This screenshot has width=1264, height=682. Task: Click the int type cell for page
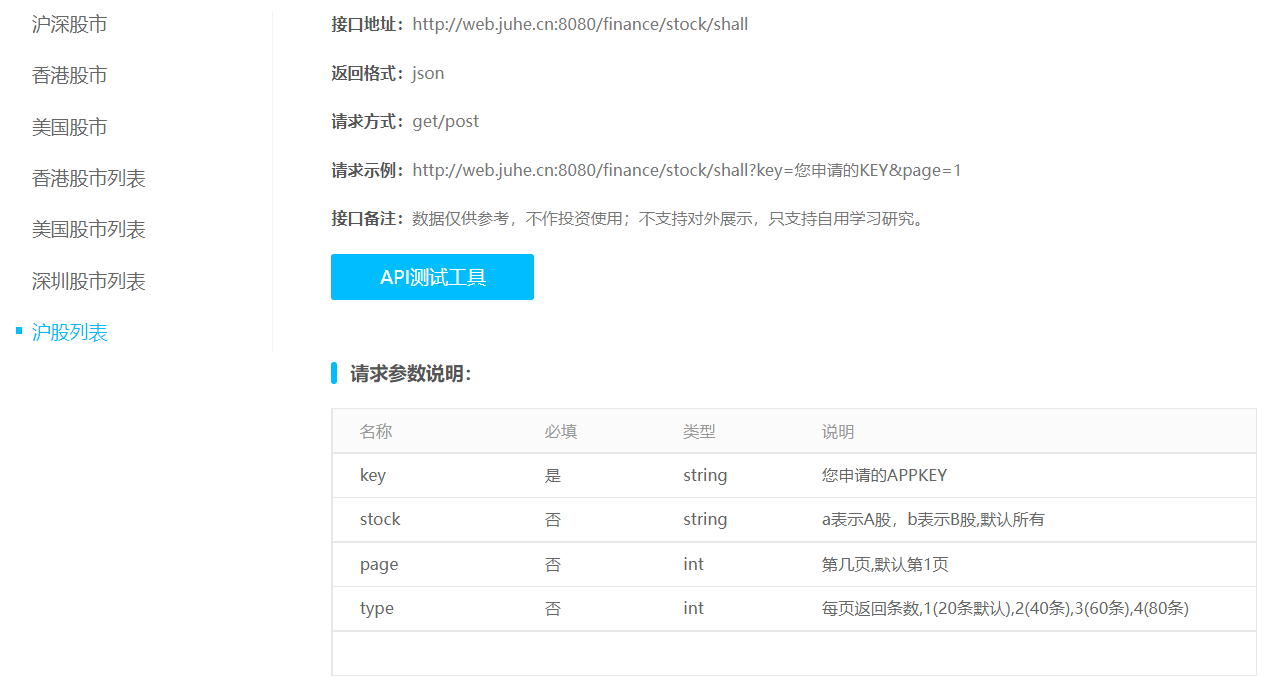click(694, 564)
